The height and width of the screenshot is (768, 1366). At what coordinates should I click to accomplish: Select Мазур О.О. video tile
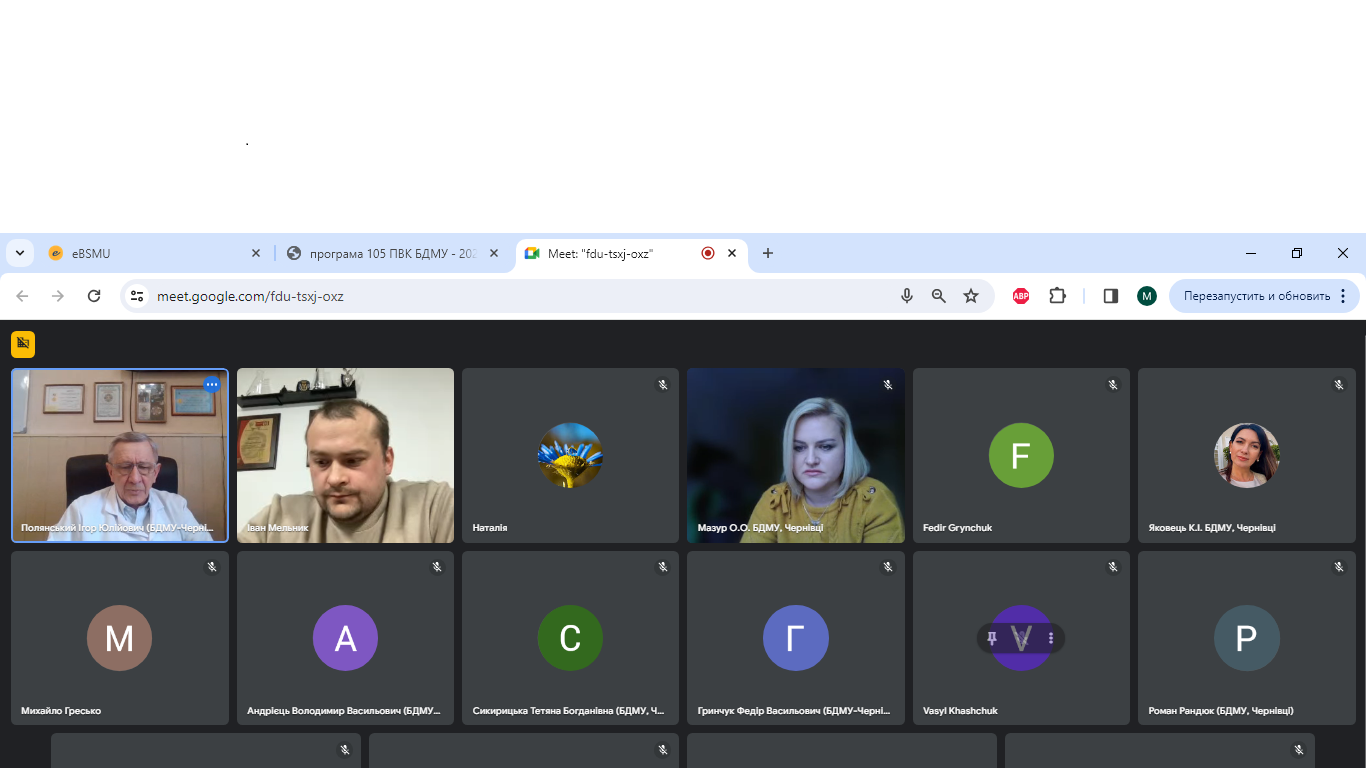click(796, 455)
